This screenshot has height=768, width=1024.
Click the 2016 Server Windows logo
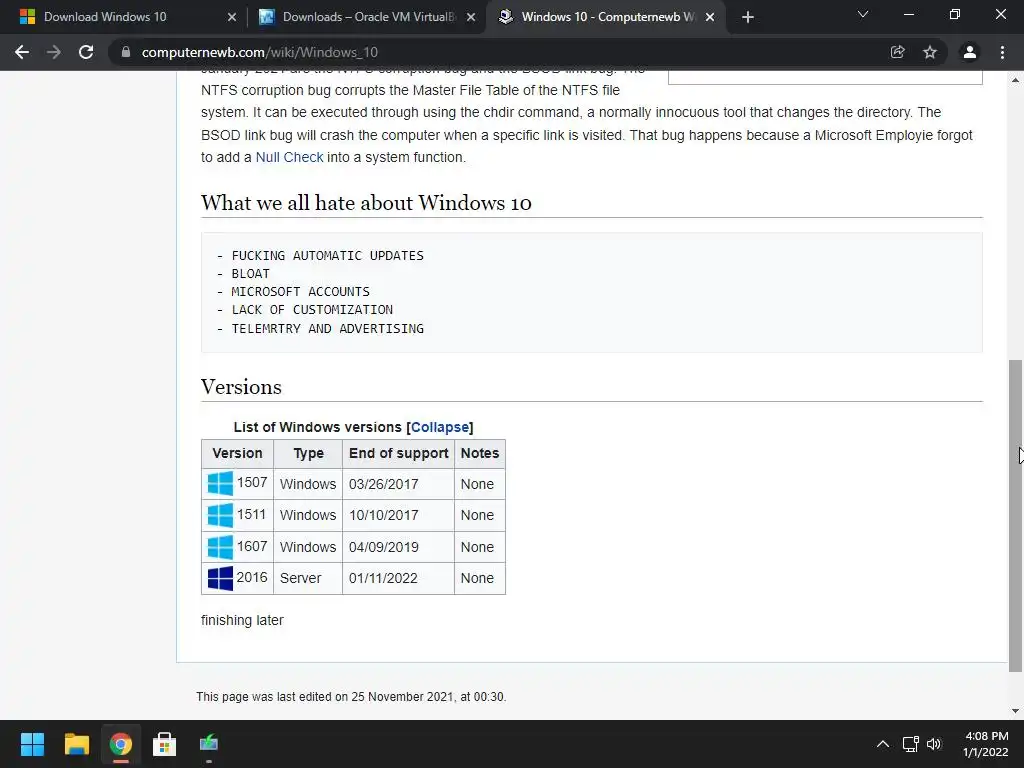pos(220,578)
